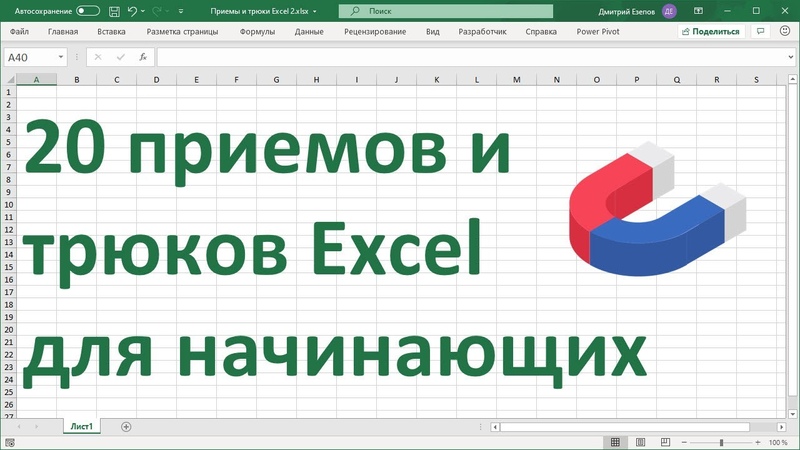Expand the formula bar with chevron
Image resolution: width=800 pixels, height=450 pixels.
[x=791, y=57]
